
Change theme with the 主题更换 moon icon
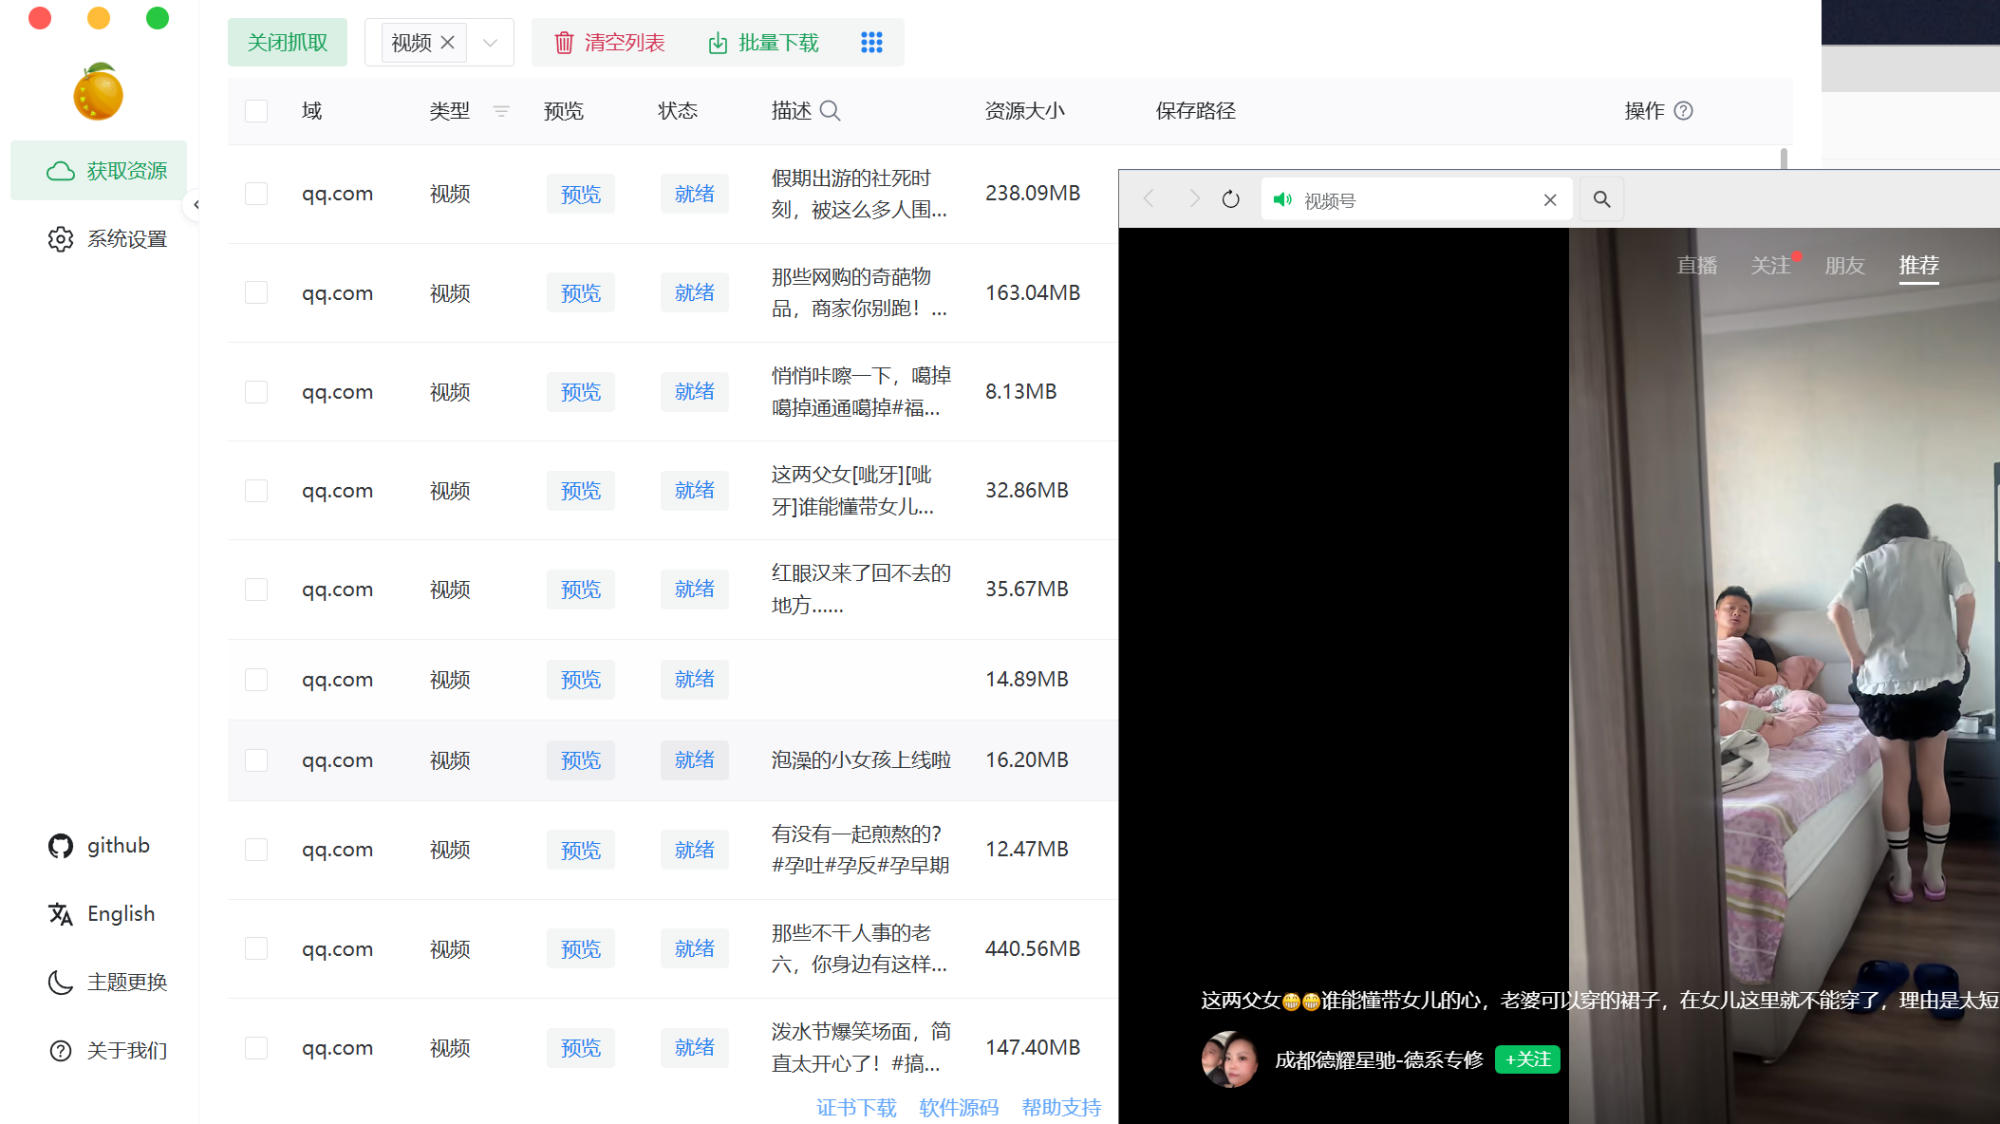point(60,982)
